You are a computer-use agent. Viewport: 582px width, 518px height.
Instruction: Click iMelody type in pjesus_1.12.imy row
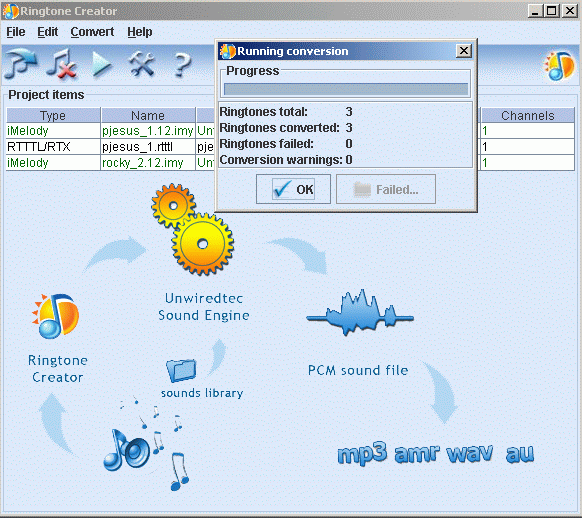(53, 131)
